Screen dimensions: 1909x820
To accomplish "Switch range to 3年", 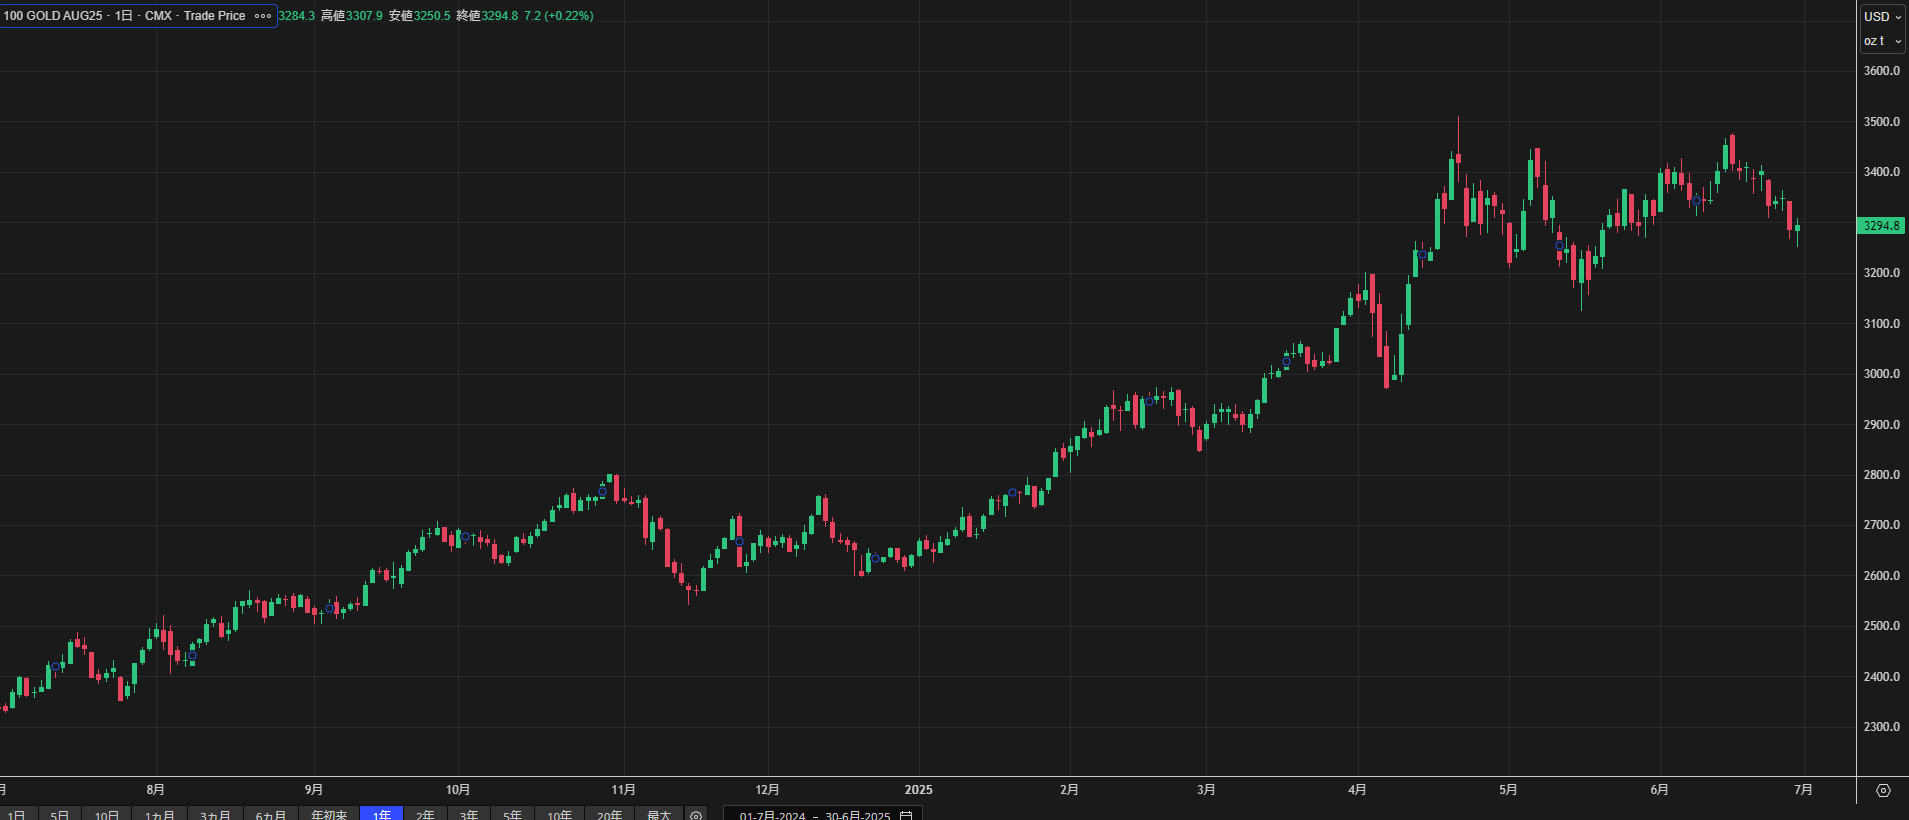I will pyautogui.click(x=469, y=816).
